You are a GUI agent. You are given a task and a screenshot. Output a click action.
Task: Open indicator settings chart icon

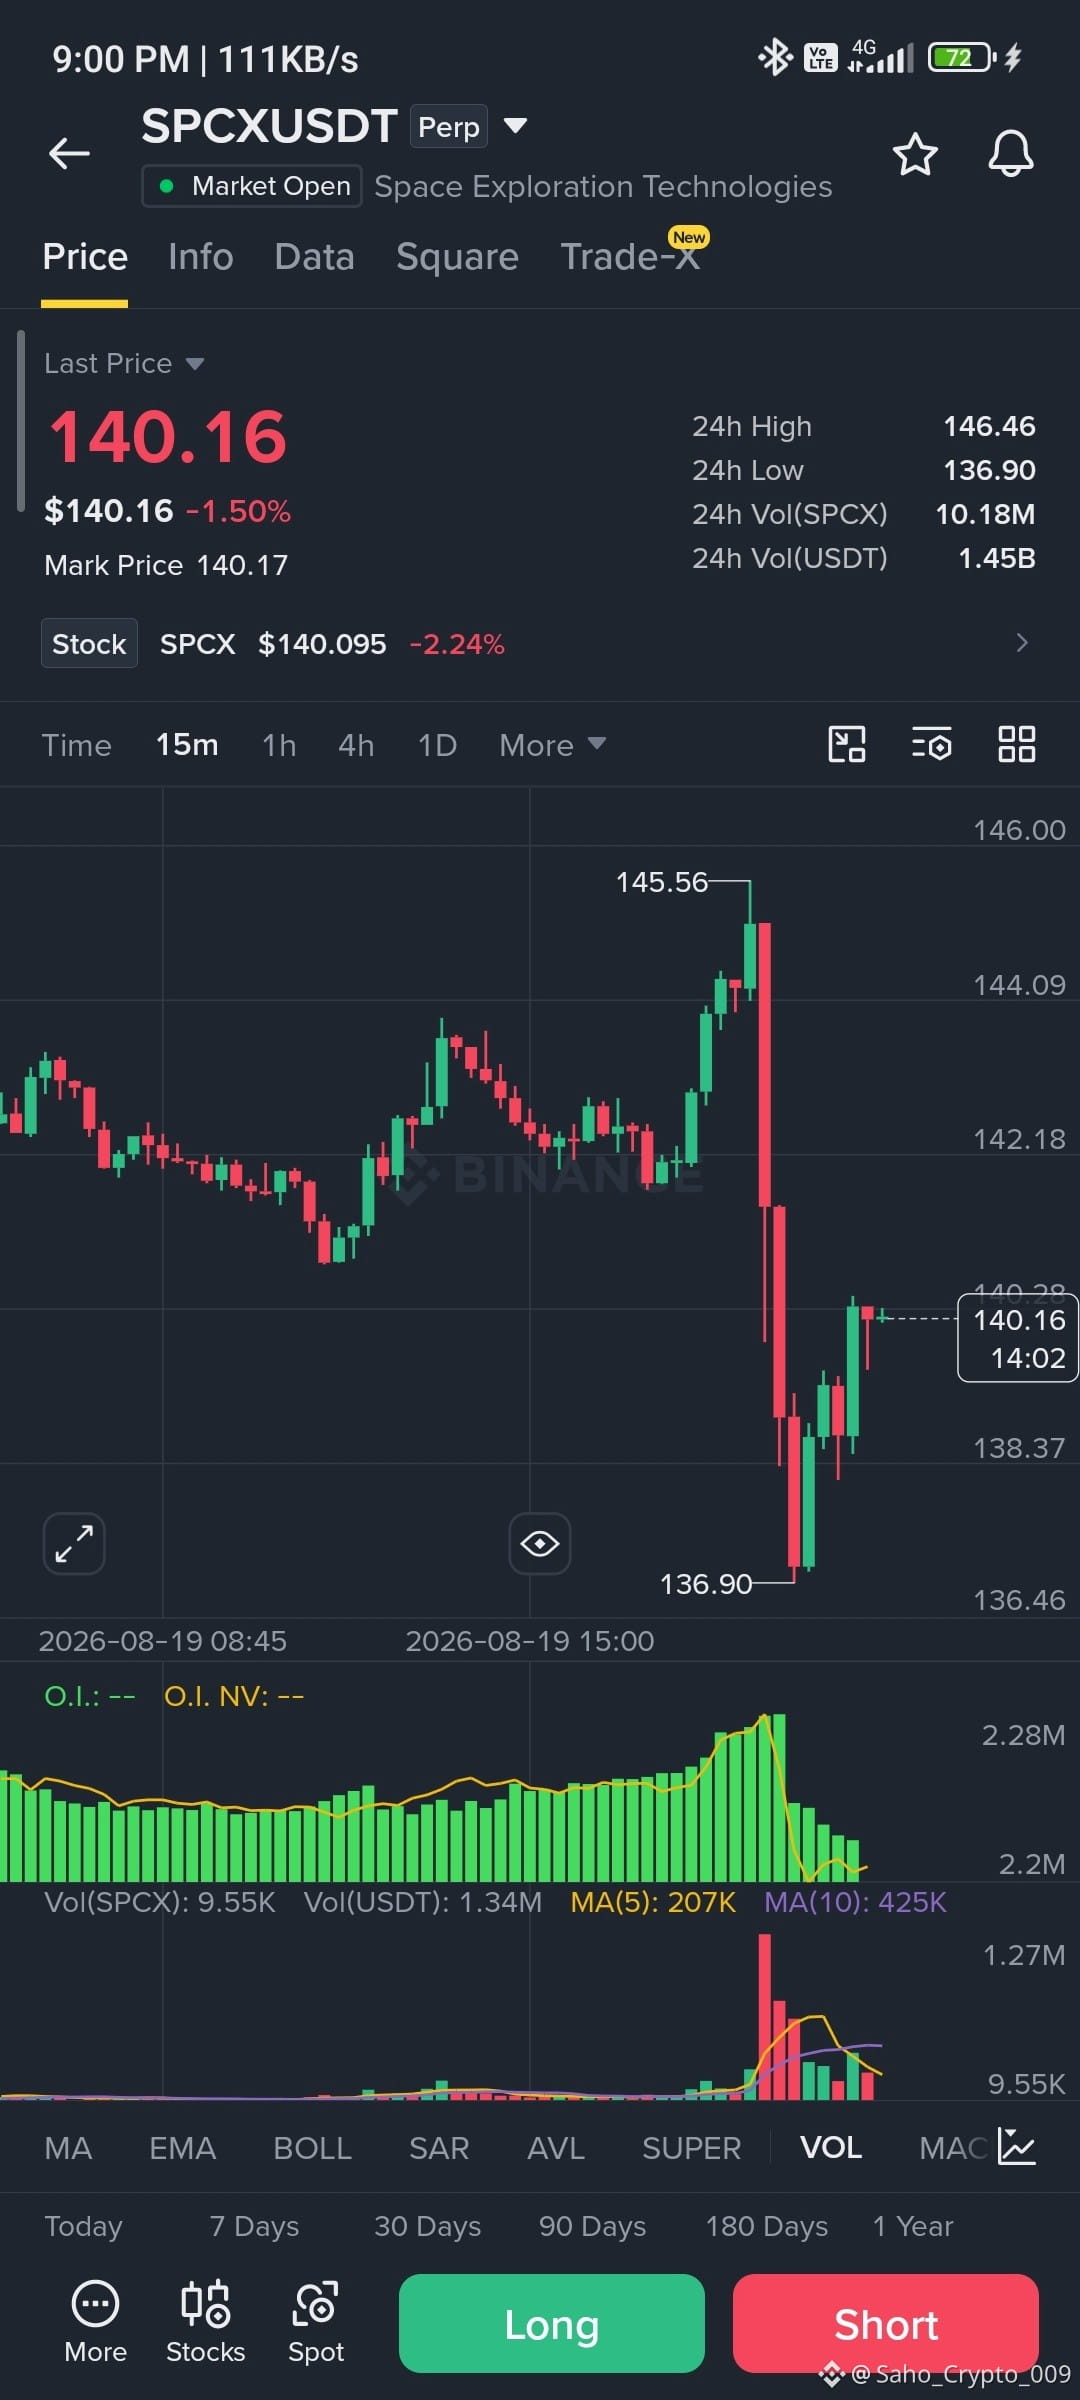(x=1016, y=2147)
